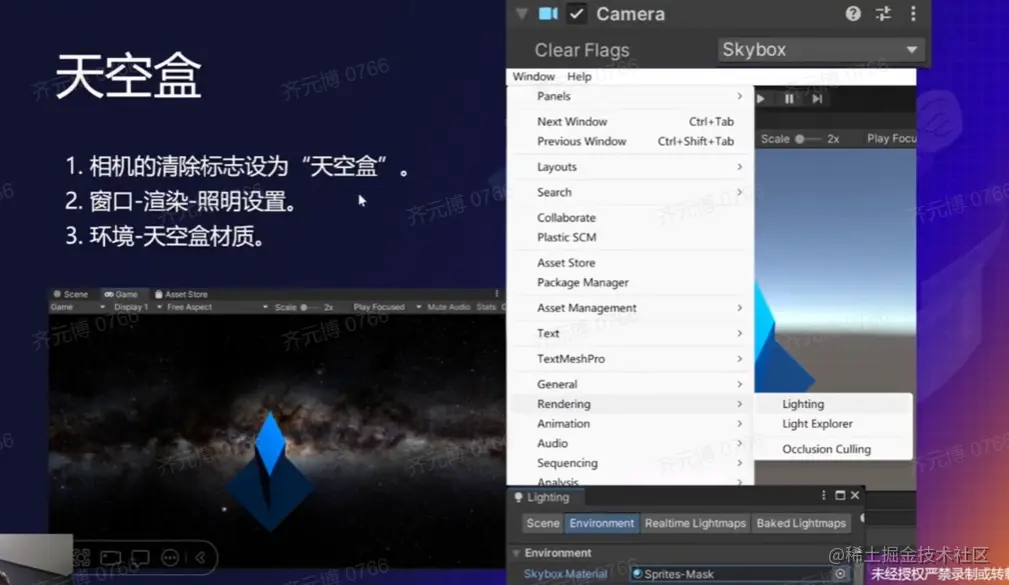1009x585 pixels.
Task: Open the Free Aspect resolution dropdown
Action: [x=217, y=307]
